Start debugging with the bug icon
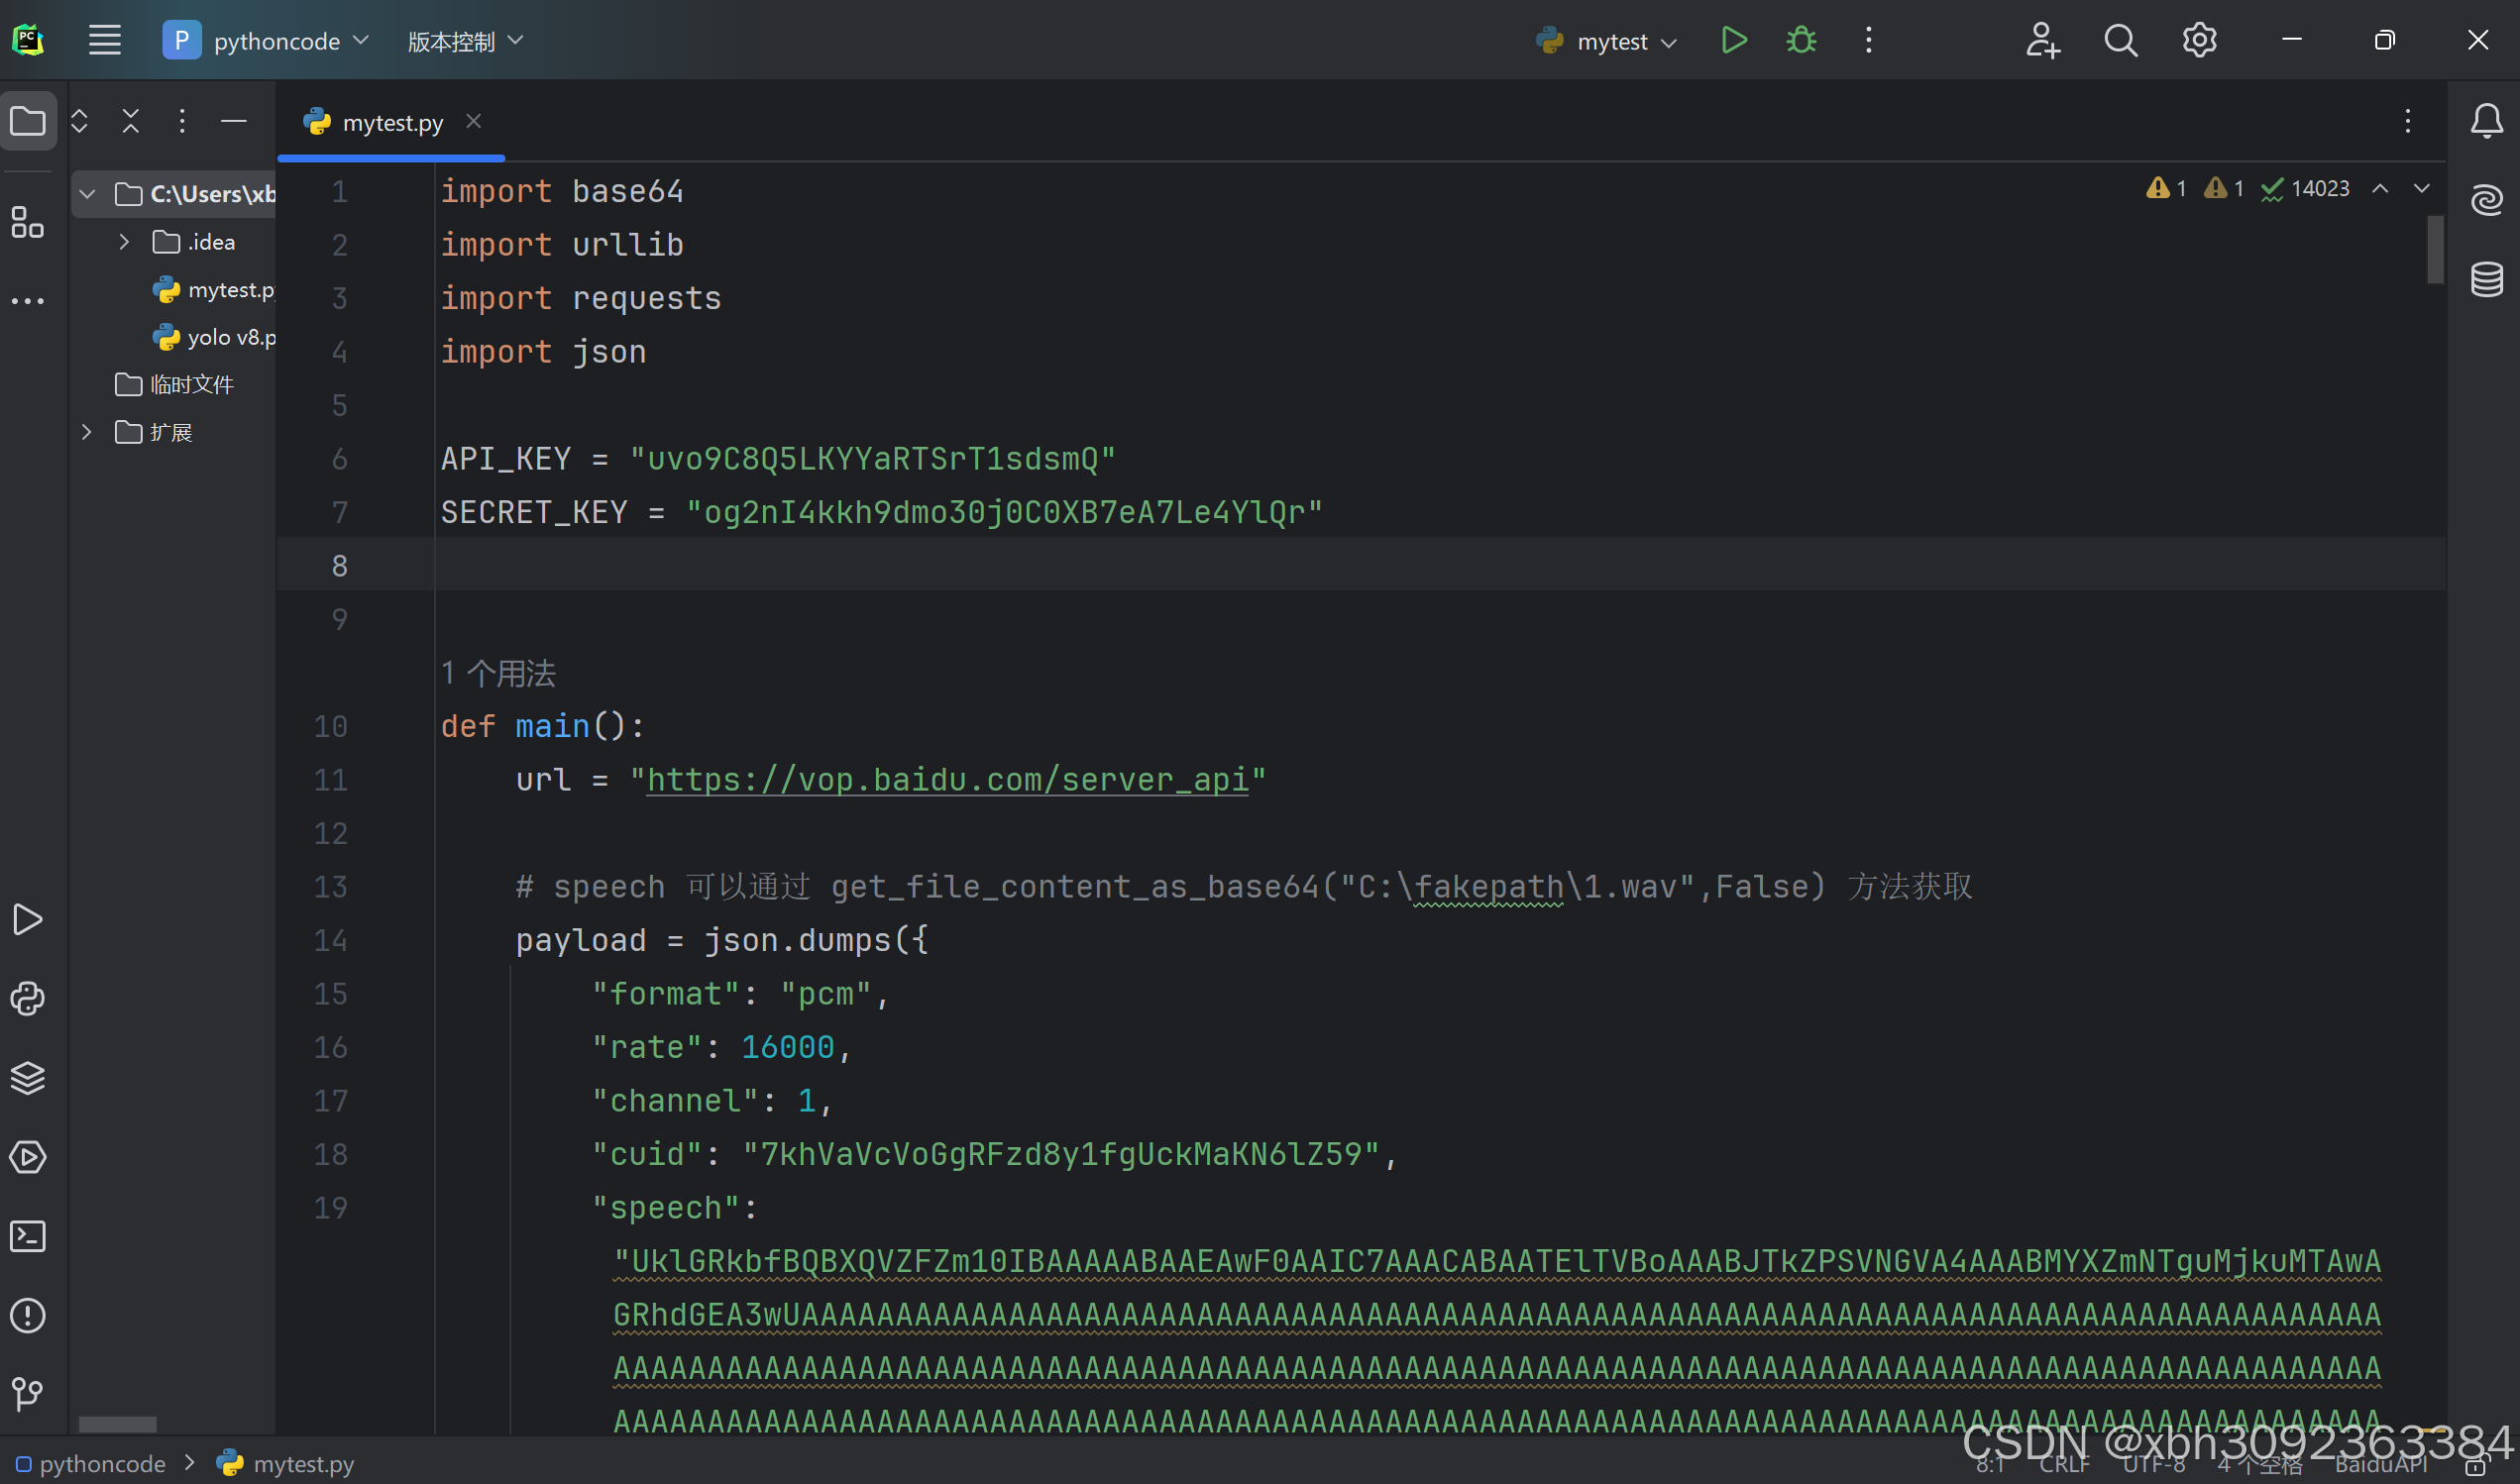 [1801, 41]
